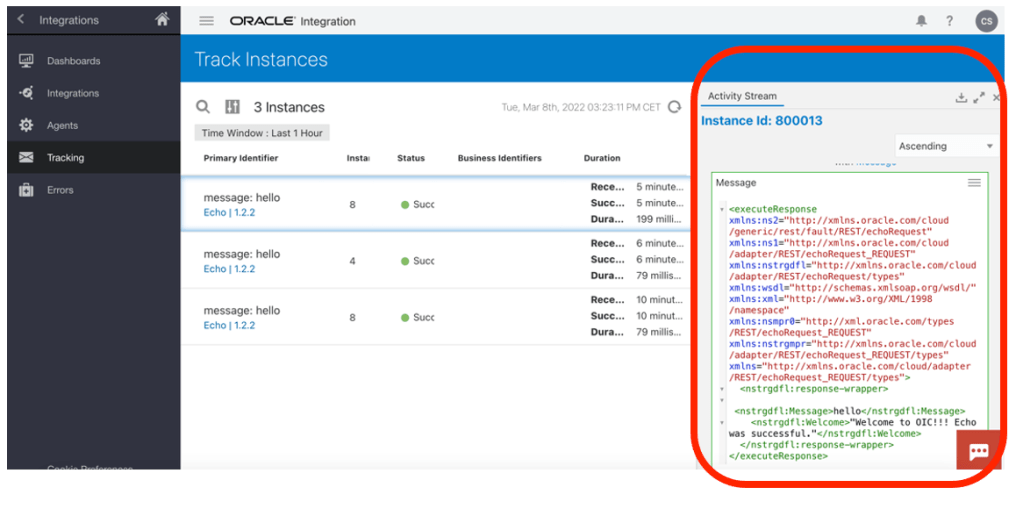
Task: Click the help question mark icon
Action: [x=950, y=21]
